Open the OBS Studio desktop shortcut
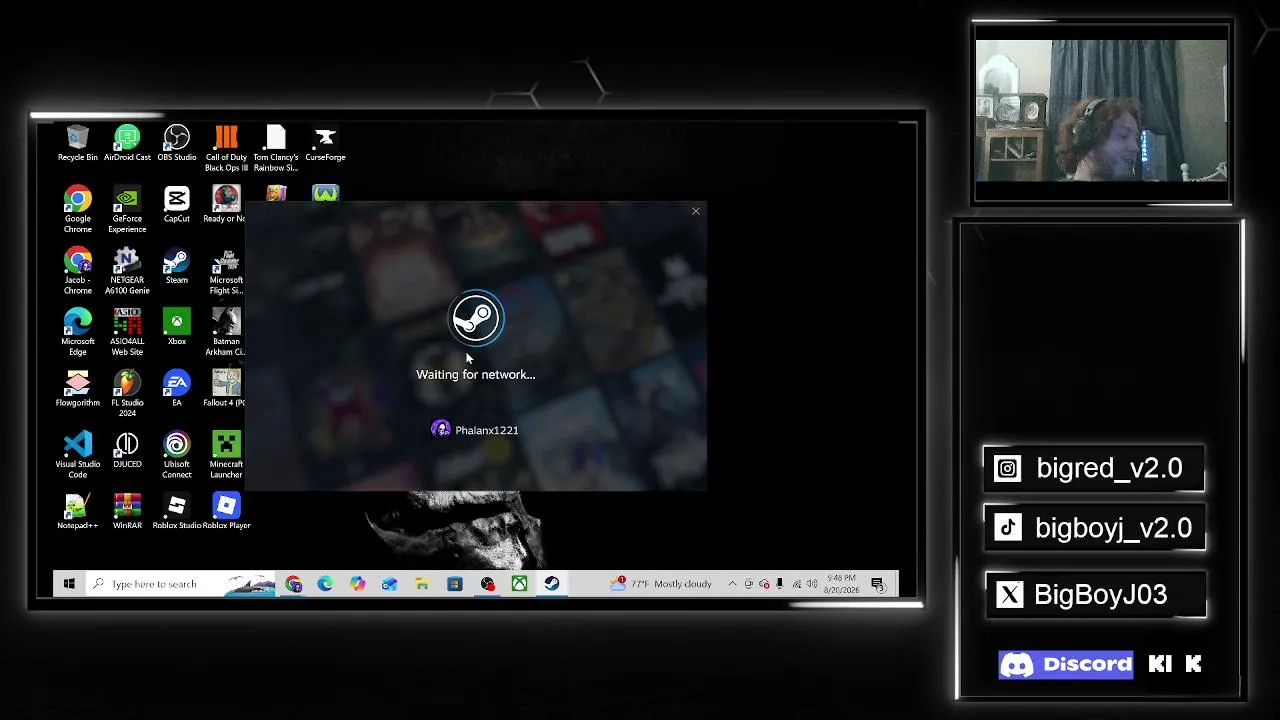Image resolution: width=1280 pixels, height=720 pixels. (176, 143)
